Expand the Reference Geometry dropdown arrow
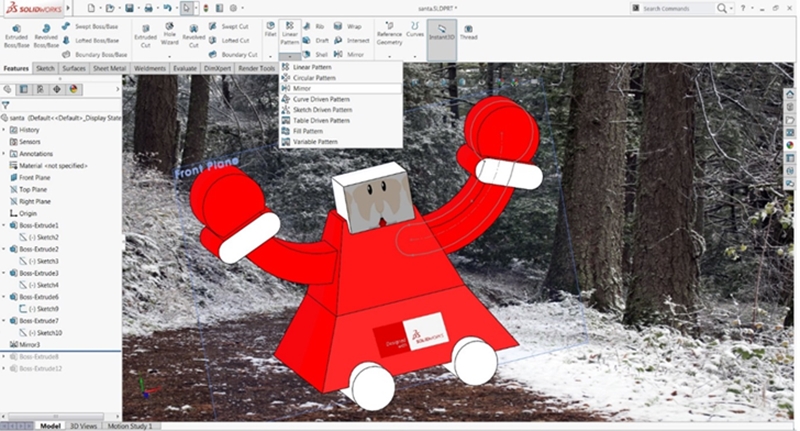Viewport: 800px width, 431px height. click(x=389, y=56)
